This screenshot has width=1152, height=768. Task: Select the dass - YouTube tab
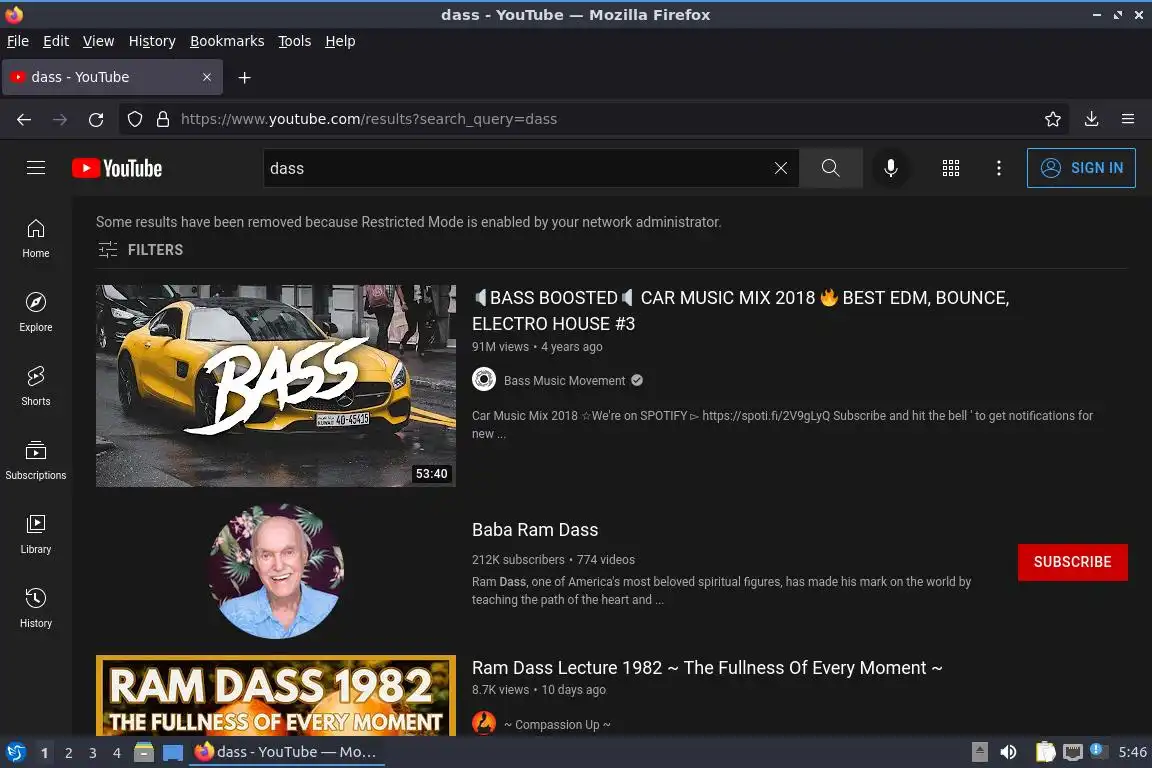(x=112, y=77)
